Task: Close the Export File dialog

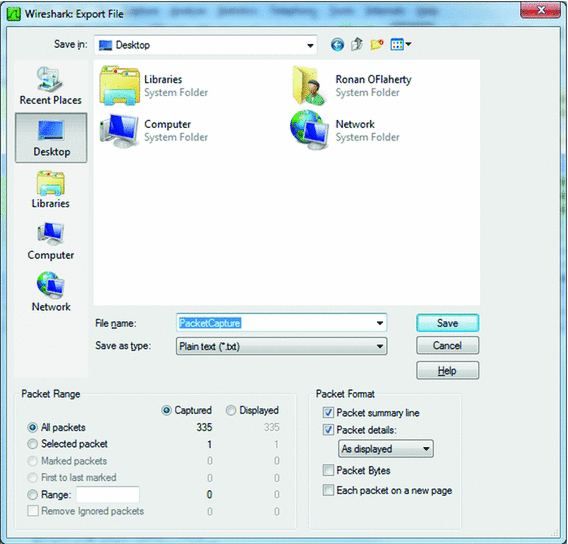Action: click(541, 10)
